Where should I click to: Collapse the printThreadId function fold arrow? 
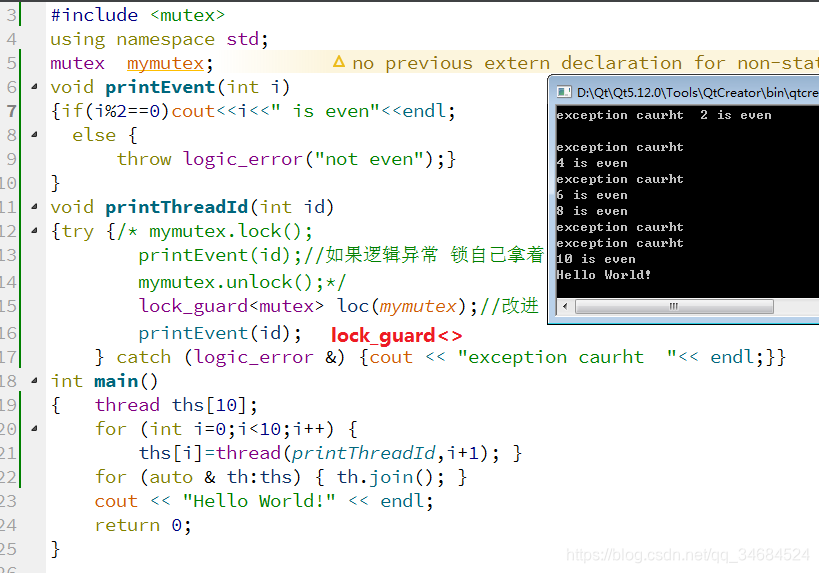[x=34, y=207]
